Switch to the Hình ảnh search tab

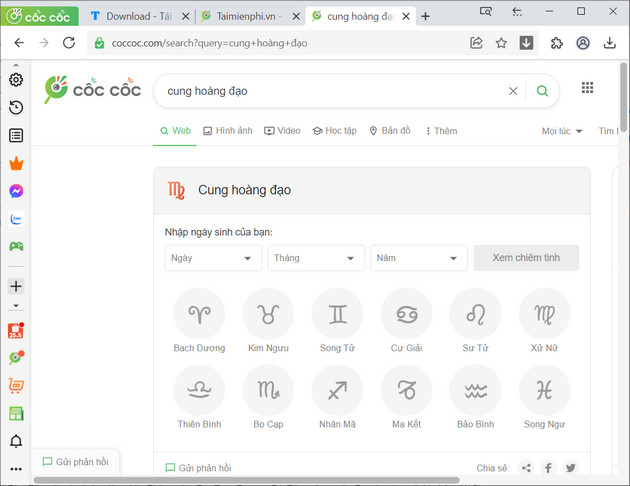[x=227, y=131]
